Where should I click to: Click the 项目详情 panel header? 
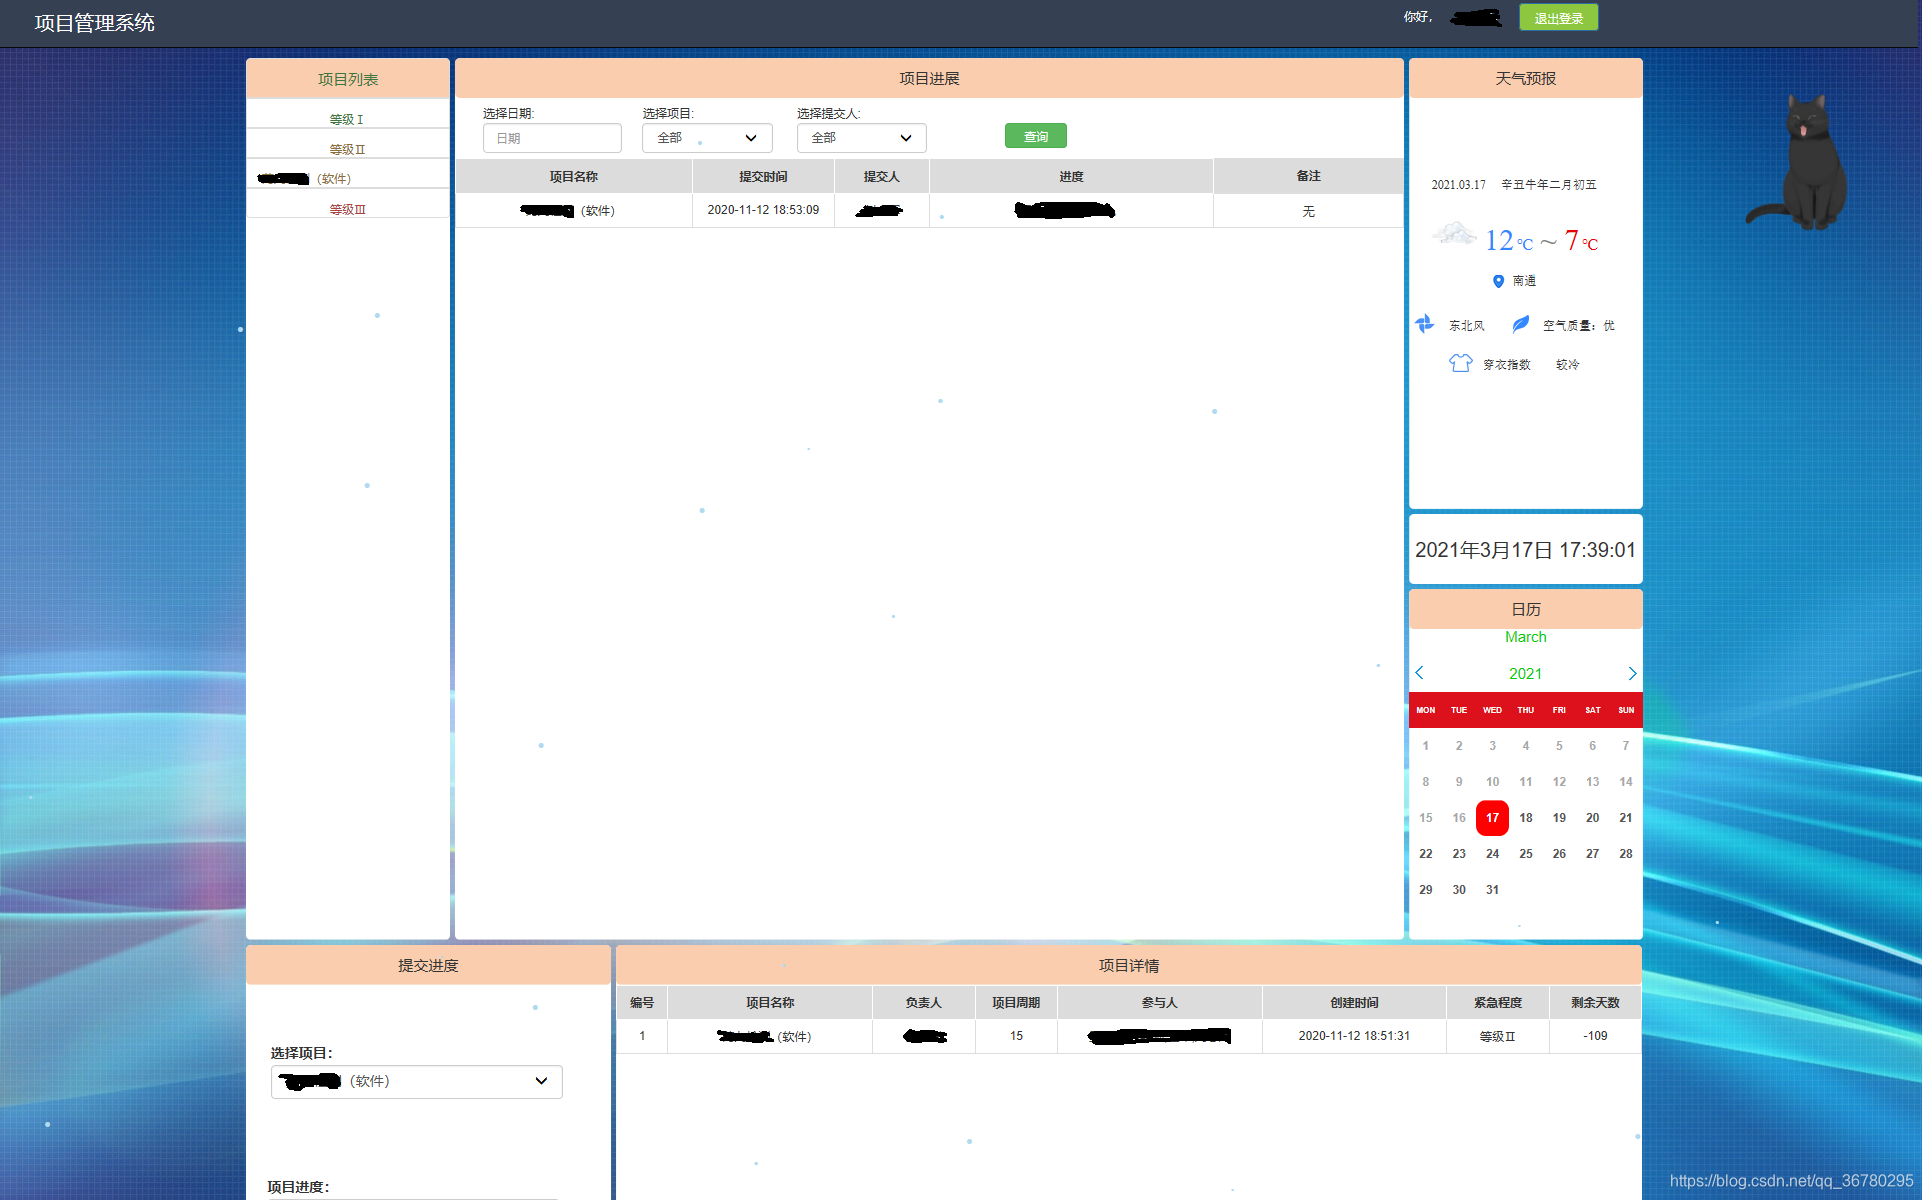[1129, 965]
